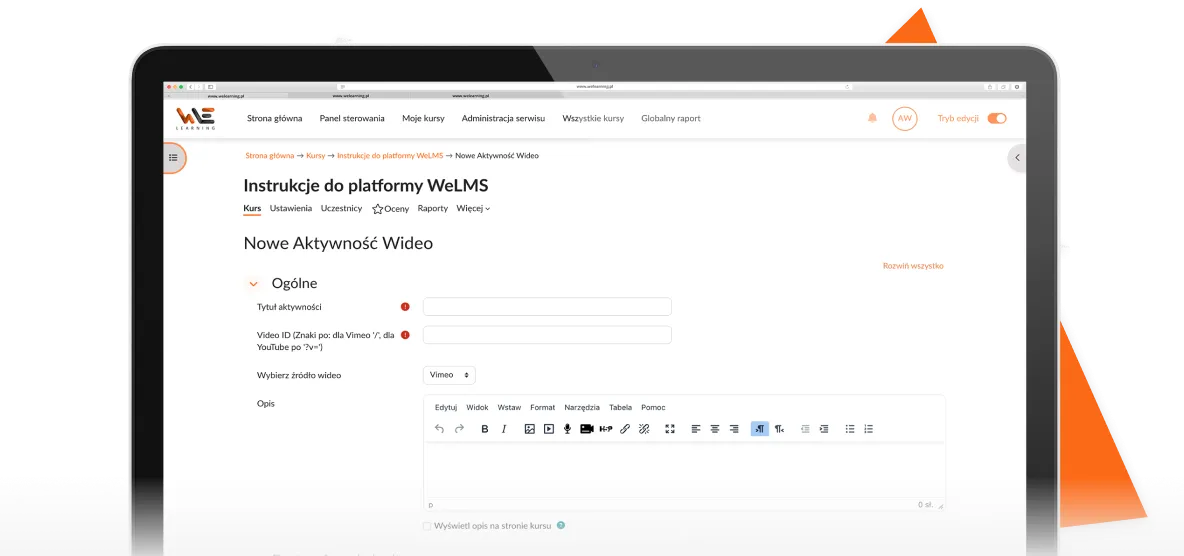
Task: Click the undo icon in the editor
Action: click(x=439, y=429)
